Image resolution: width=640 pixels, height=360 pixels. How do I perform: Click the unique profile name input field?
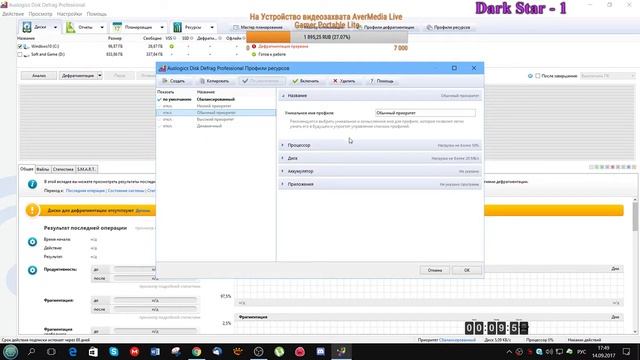425,113
